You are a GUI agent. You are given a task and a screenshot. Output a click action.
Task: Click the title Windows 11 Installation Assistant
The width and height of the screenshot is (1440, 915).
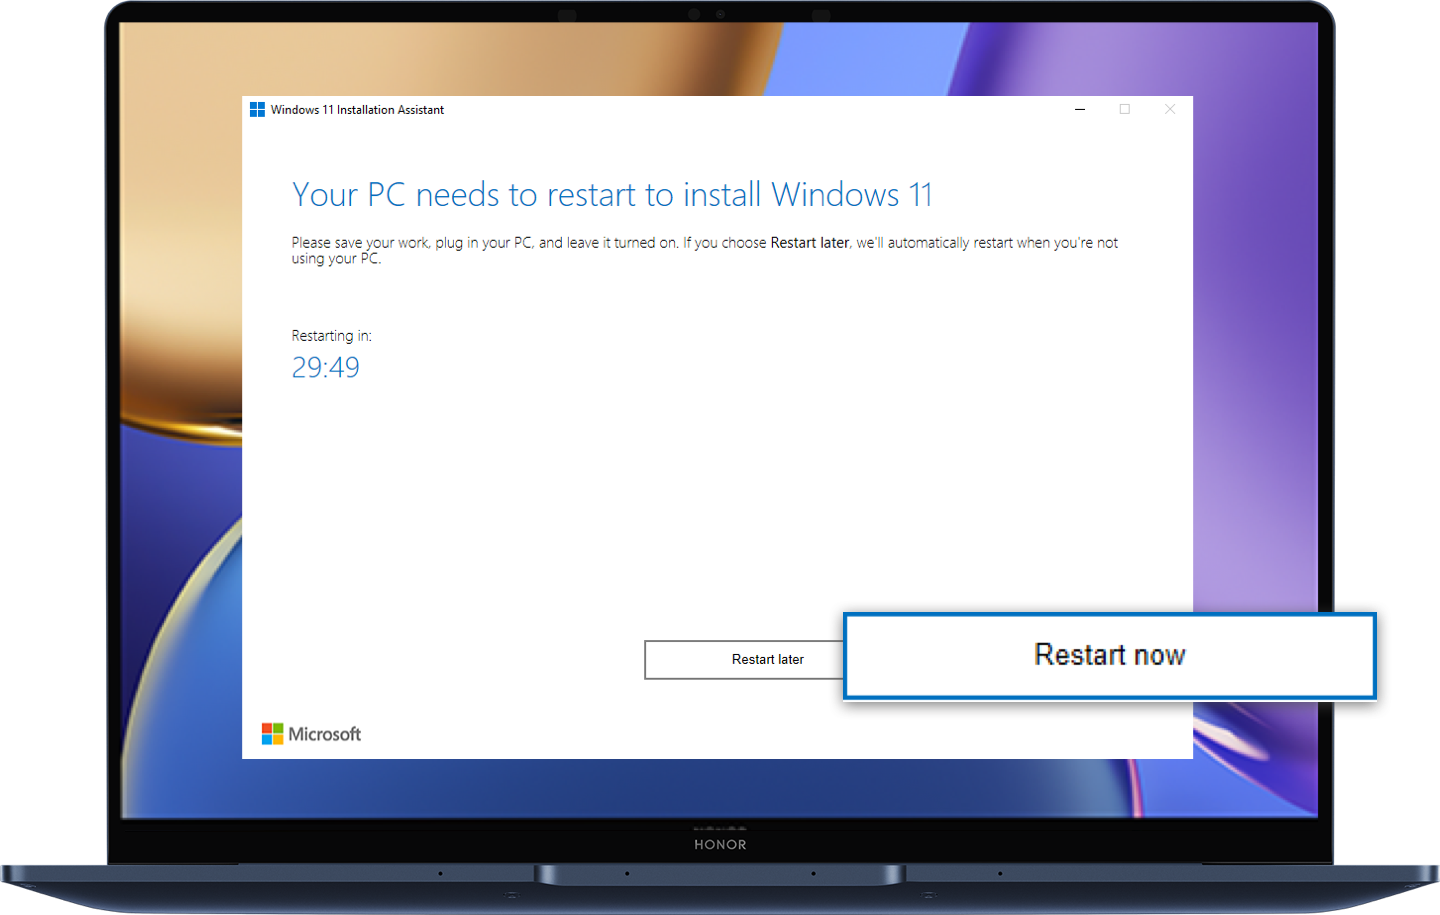pyautogui.click(x=356, y=109)
